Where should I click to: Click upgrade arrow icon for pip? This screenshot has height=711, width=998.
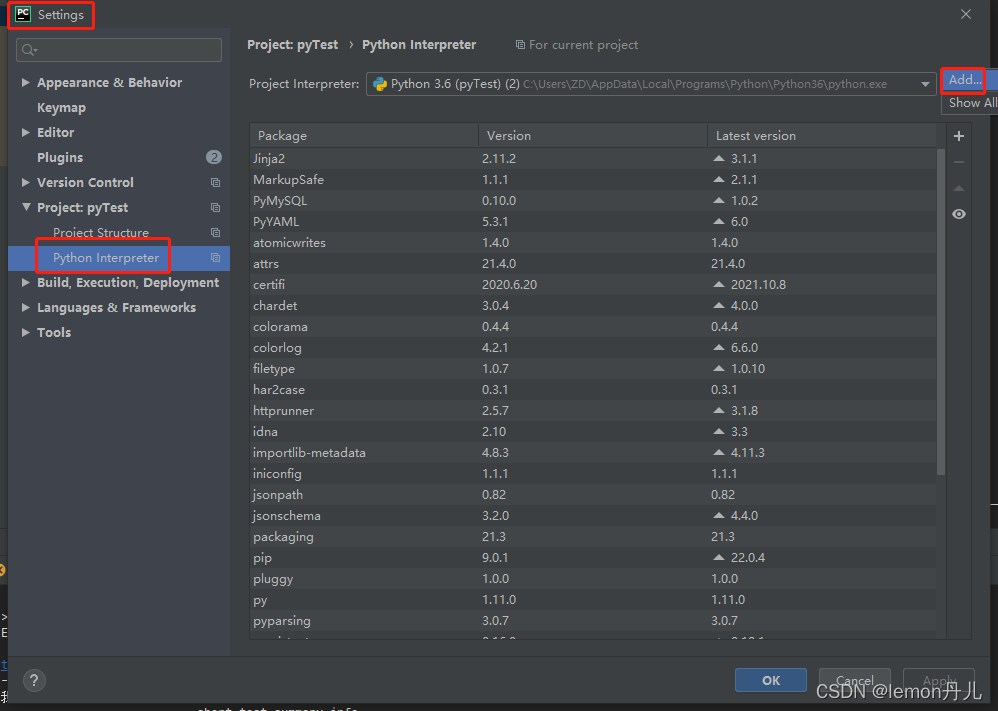[719, 557]
